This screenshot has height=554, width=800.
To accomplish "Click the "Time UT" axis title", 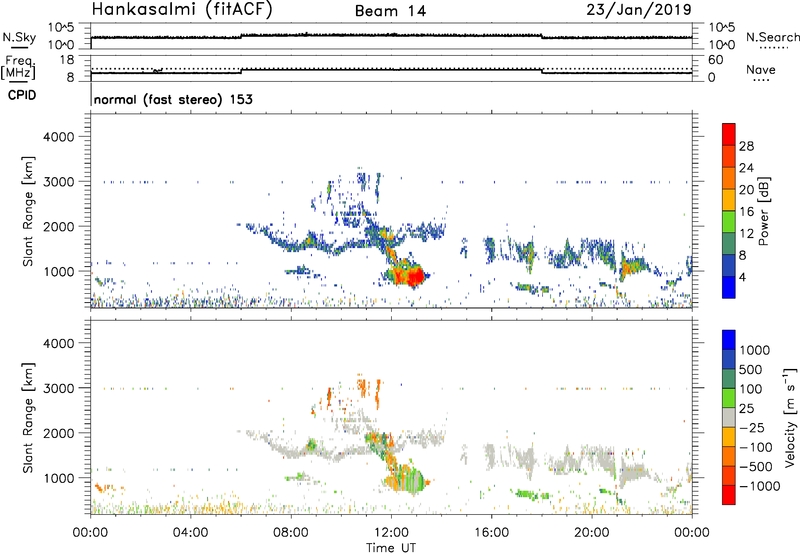I will [391, 548].
